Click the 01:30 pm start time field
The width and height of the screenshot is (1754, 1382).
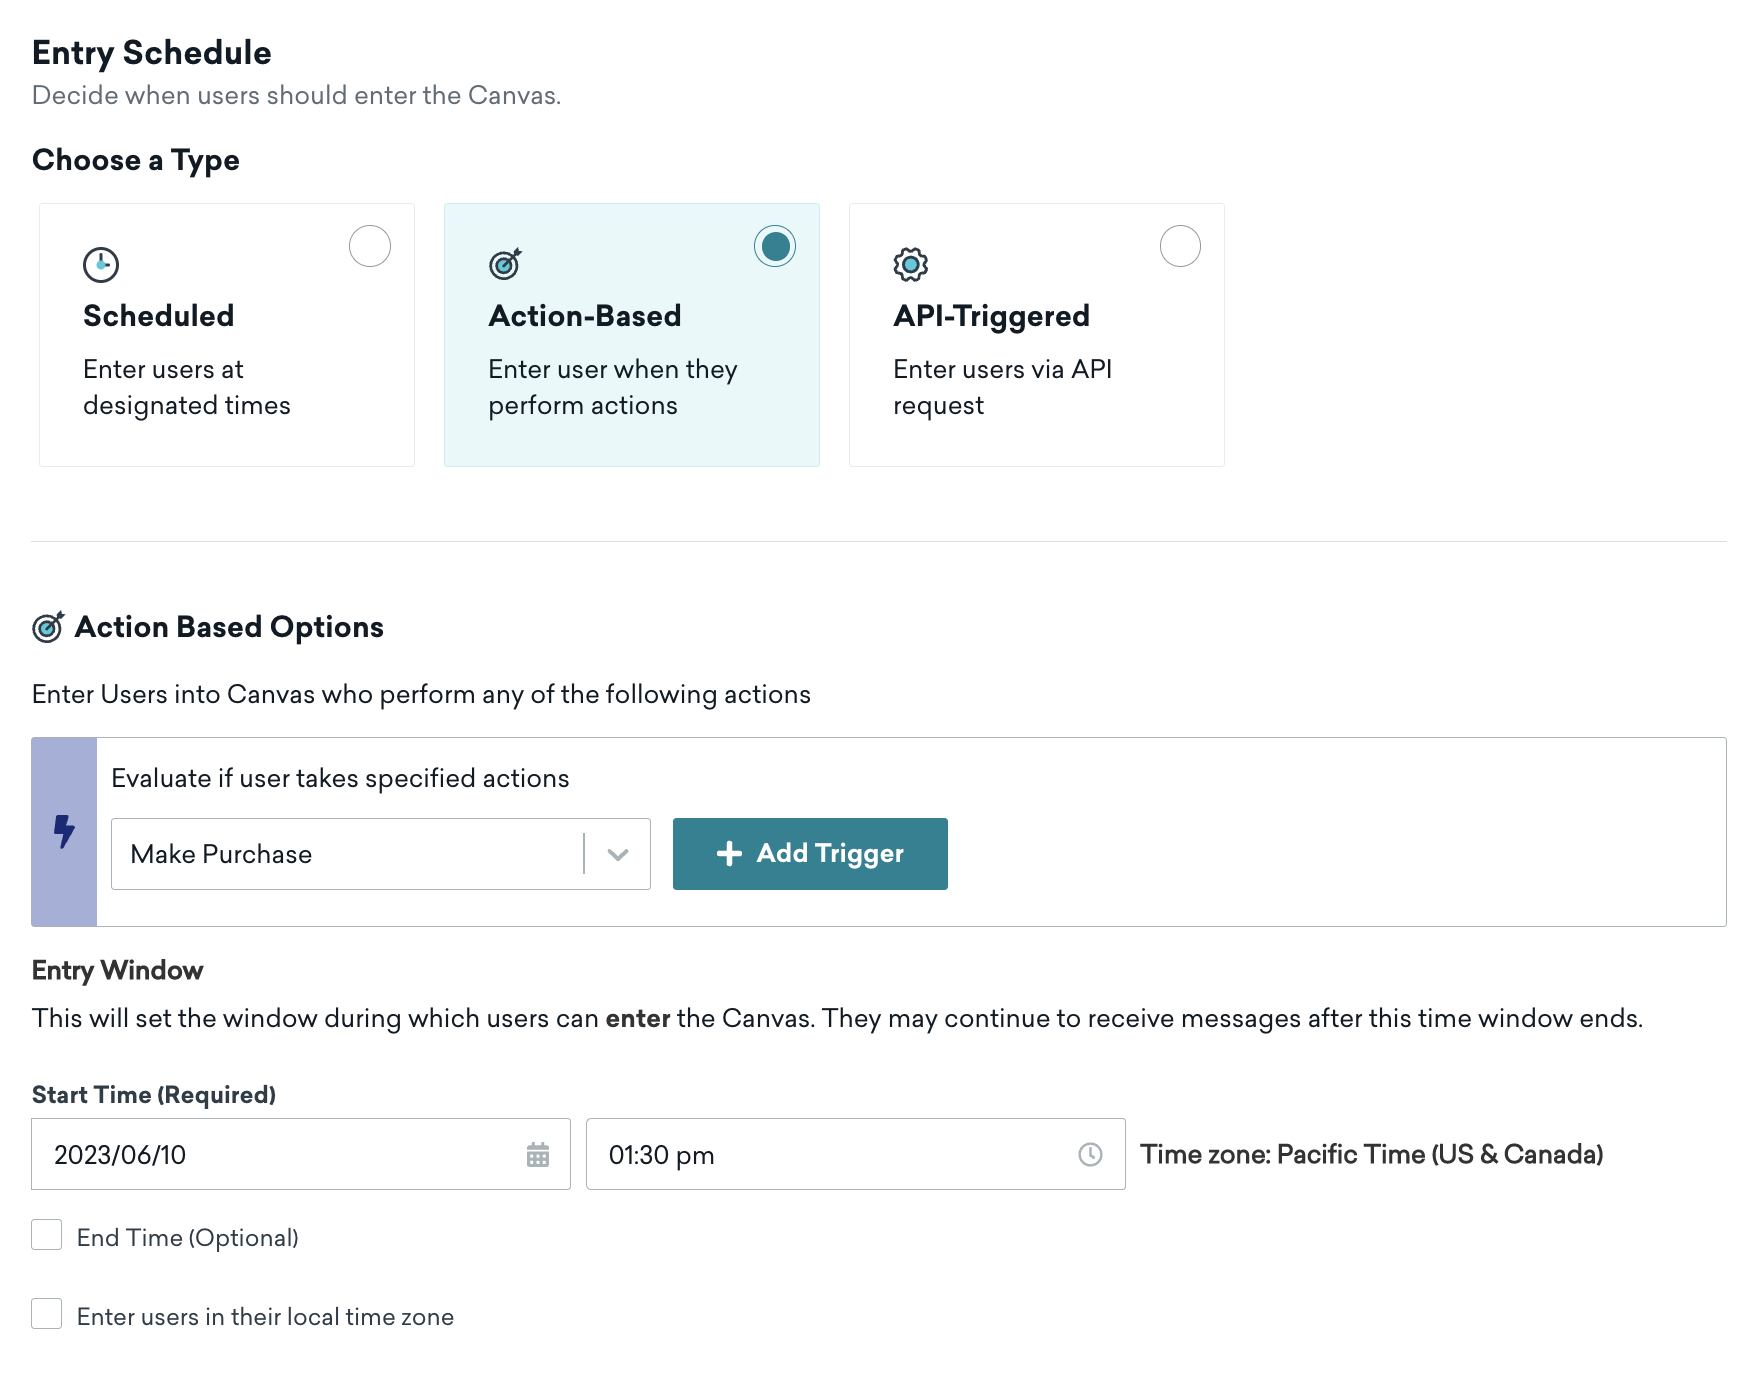(x=830, y=1155)
